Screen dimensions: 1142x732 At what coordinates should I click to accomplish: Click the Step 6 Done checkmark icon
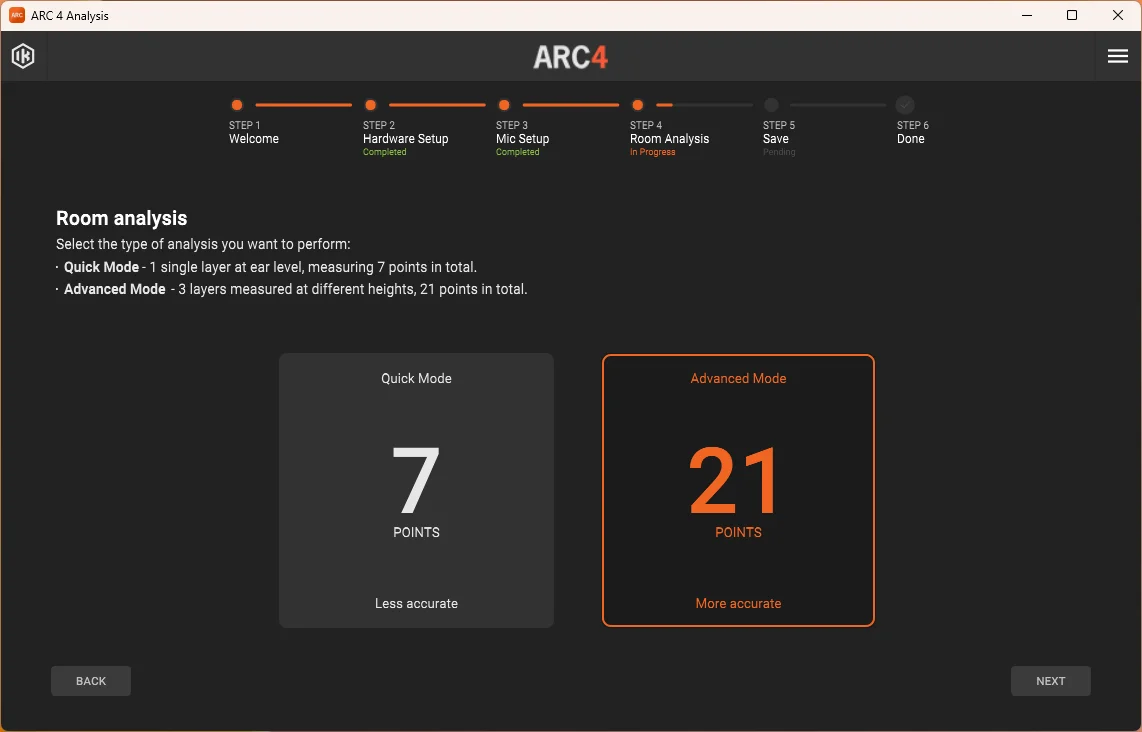905,105
